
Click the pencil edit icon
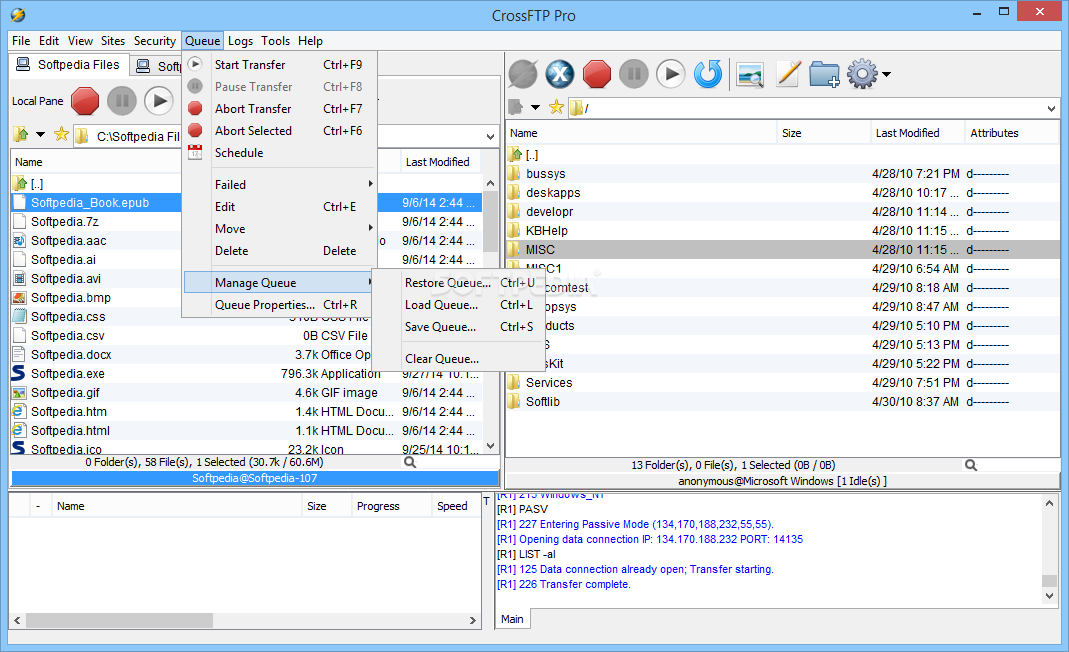(x=788, y=74)
